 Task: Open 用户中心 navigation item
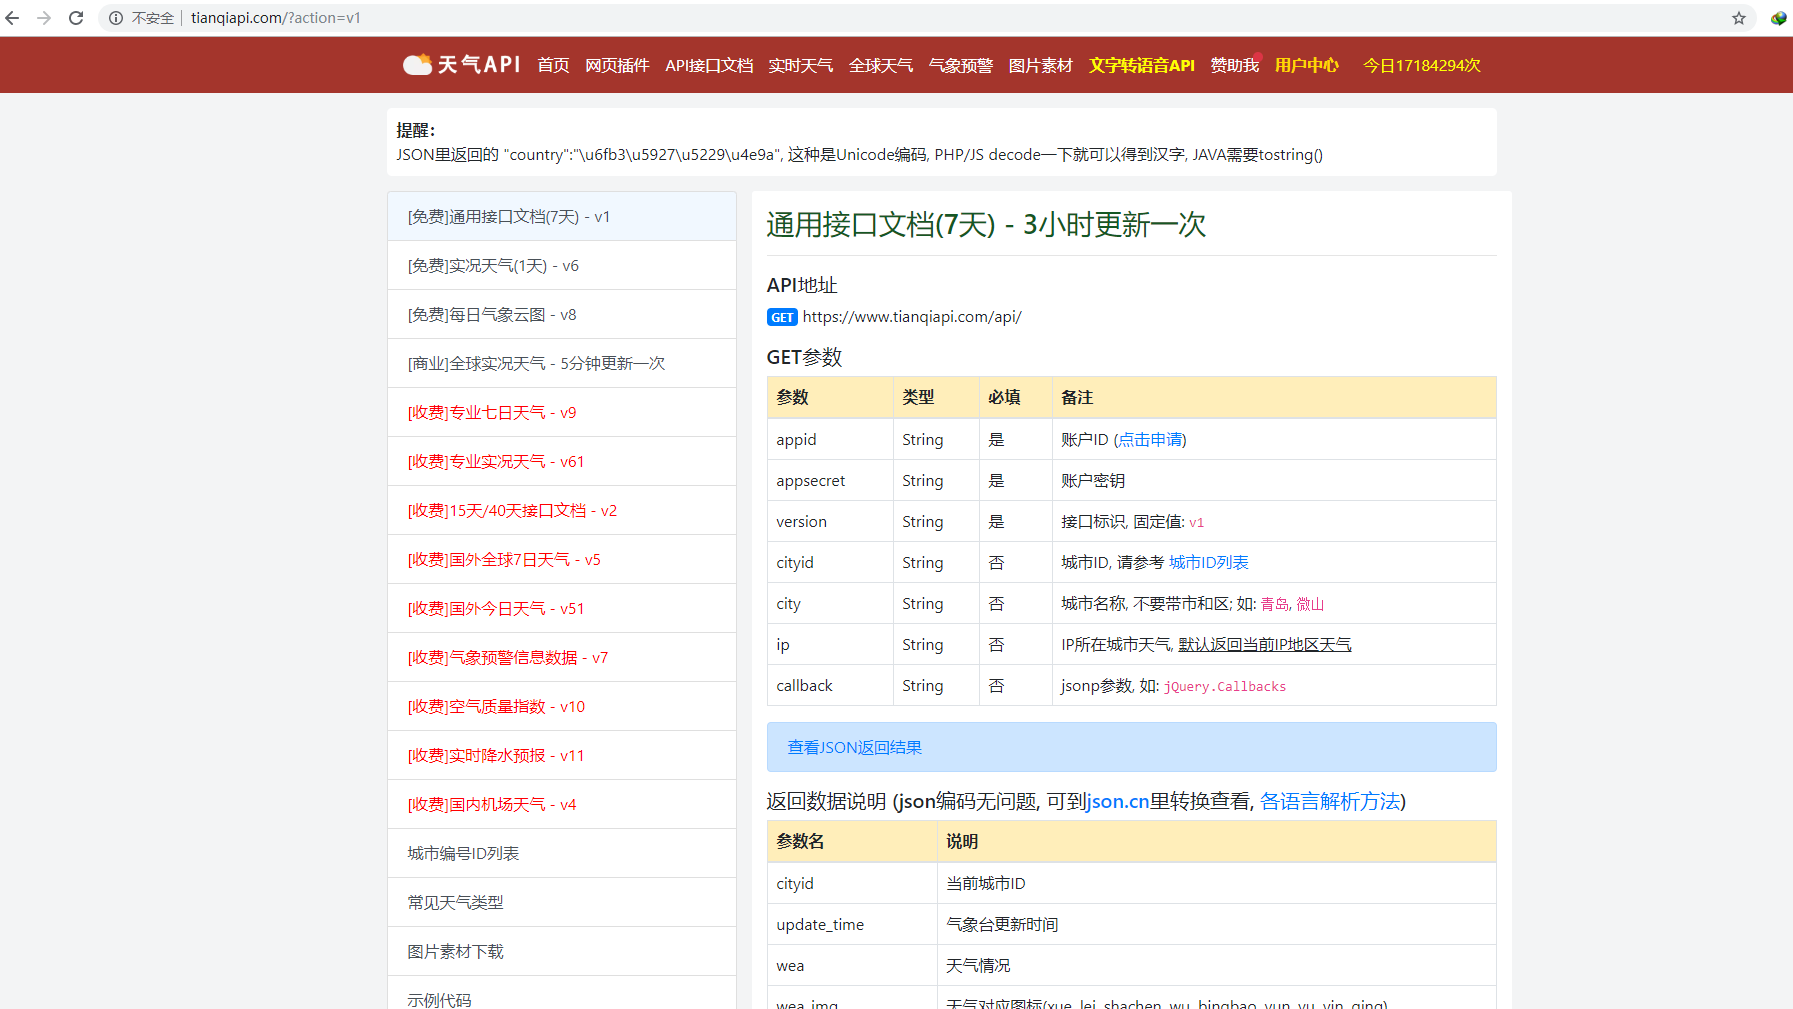pyautogui.click(x=1306, y=65)
